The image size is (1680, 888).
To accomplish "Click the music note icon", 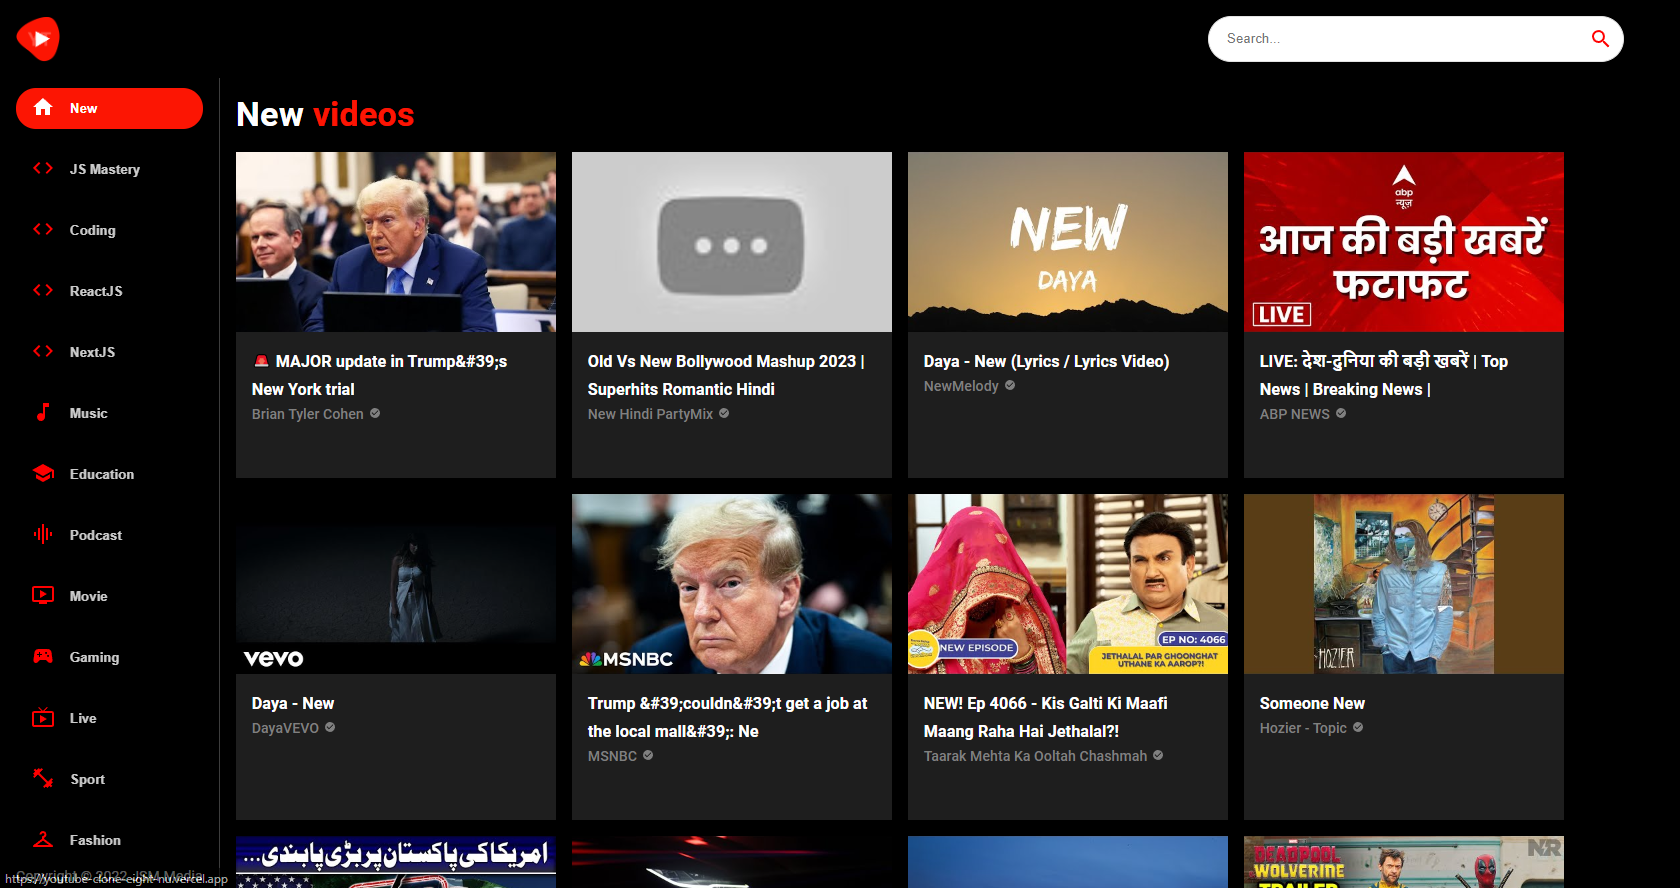I will [43, 413].
